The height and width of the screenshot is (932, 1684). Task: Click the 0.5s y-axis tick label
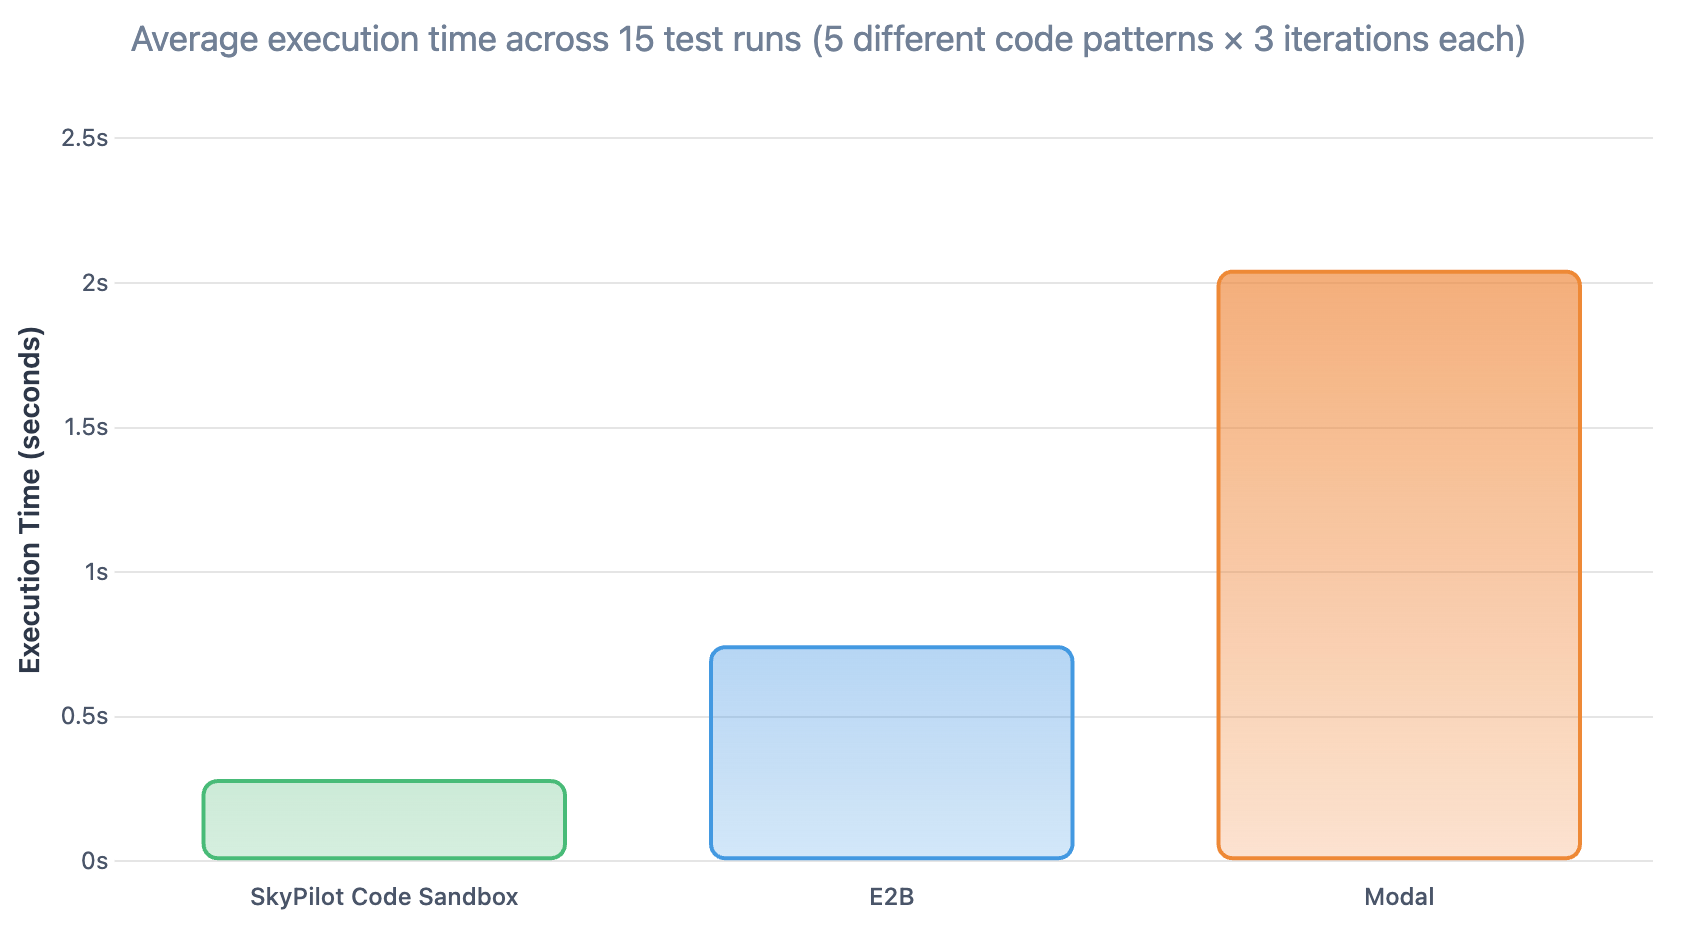click(x=85, y=717)
